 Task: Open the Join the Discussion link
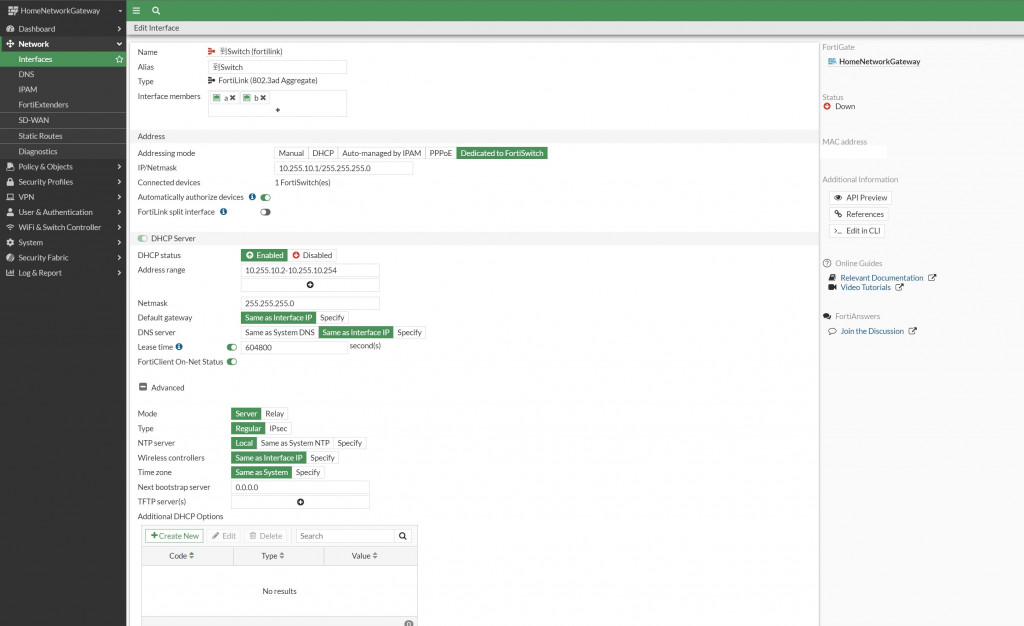(872, 331)
